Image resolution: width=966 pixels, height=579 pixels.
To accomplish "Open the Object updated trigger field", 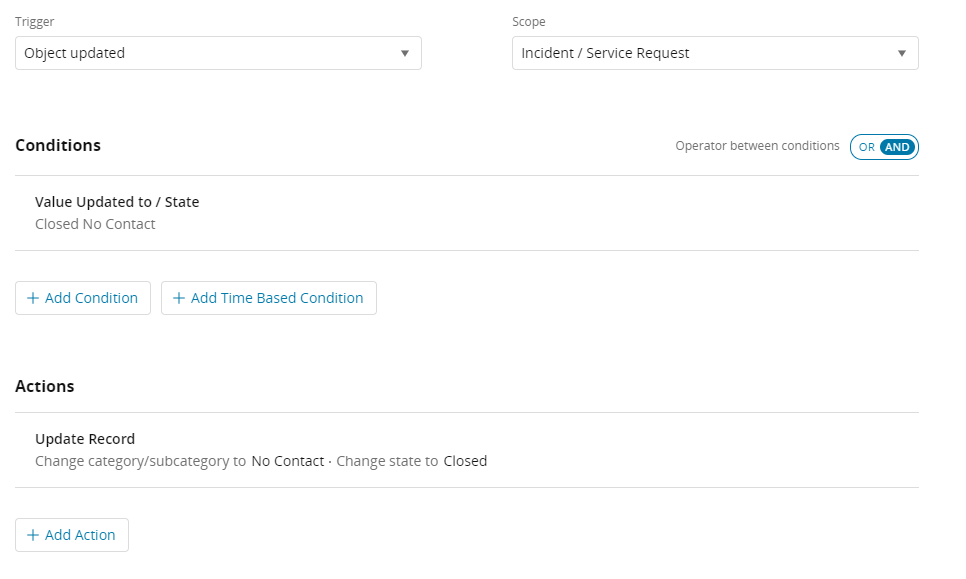I will pyautogui.click(x=218, y=53).
